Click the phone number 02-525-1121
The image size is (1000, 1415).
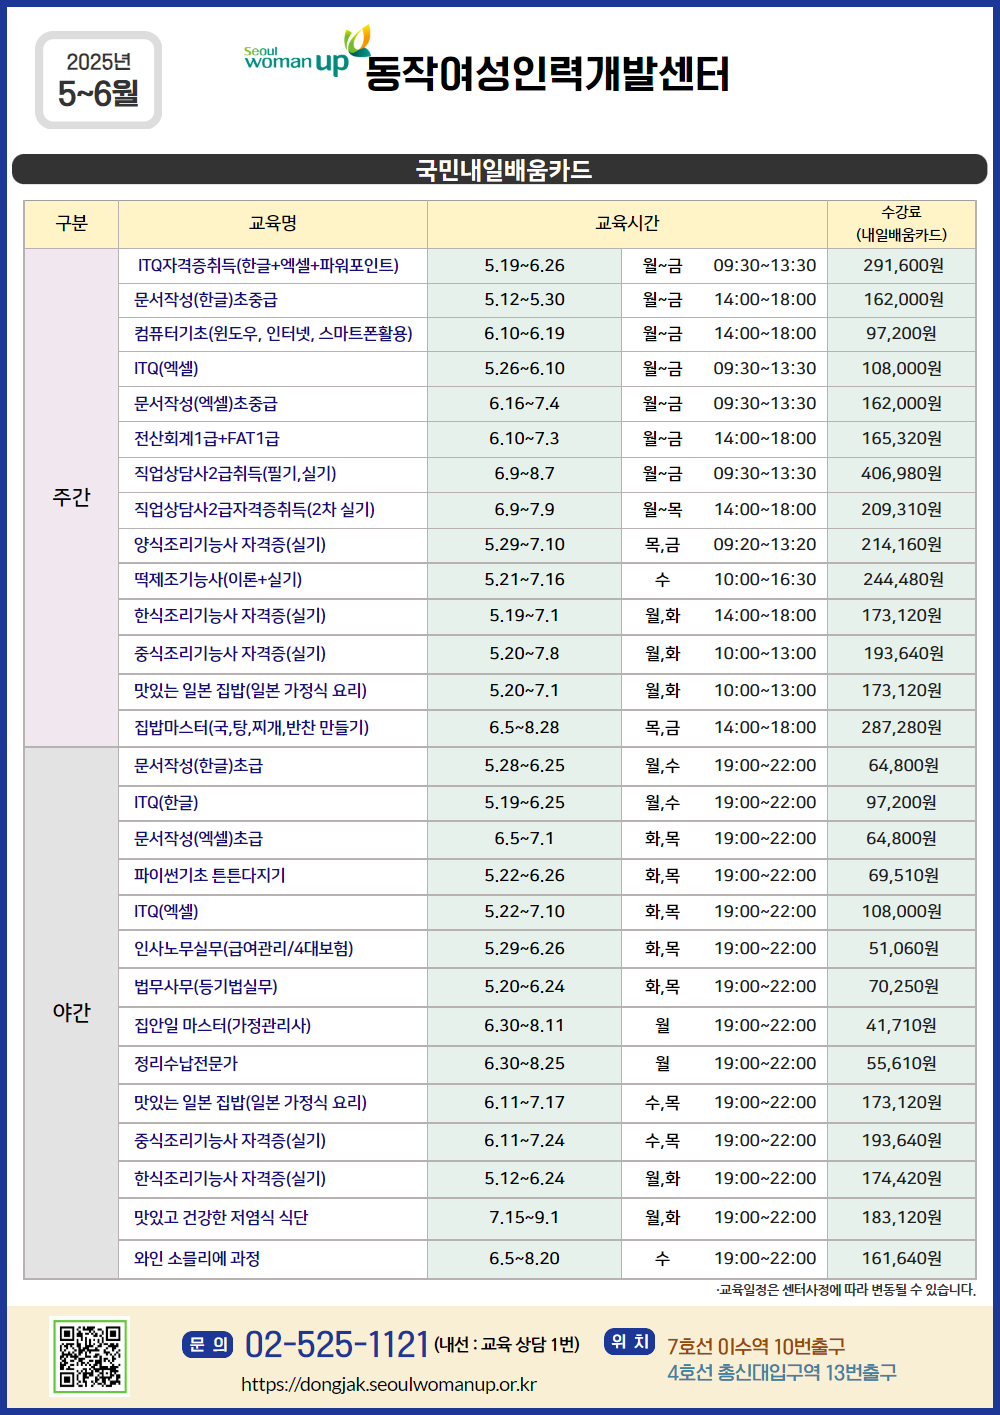(337, 1344)
